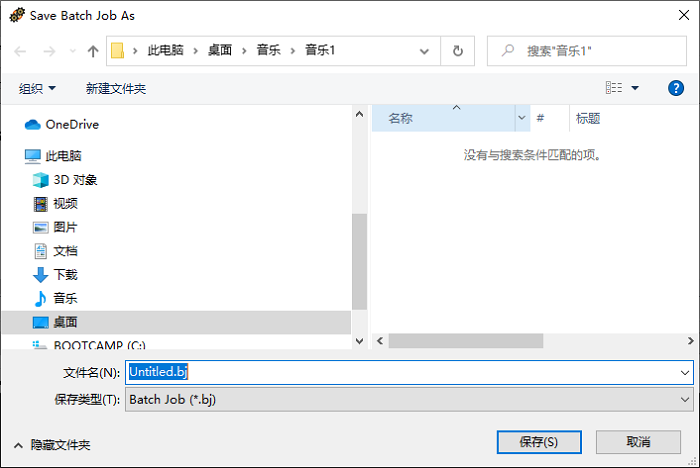Viewport: 700px width, 468px height.
Task: Expand the chevron after 桌面 in breadcrumb
Action: [x=244, y=51]
